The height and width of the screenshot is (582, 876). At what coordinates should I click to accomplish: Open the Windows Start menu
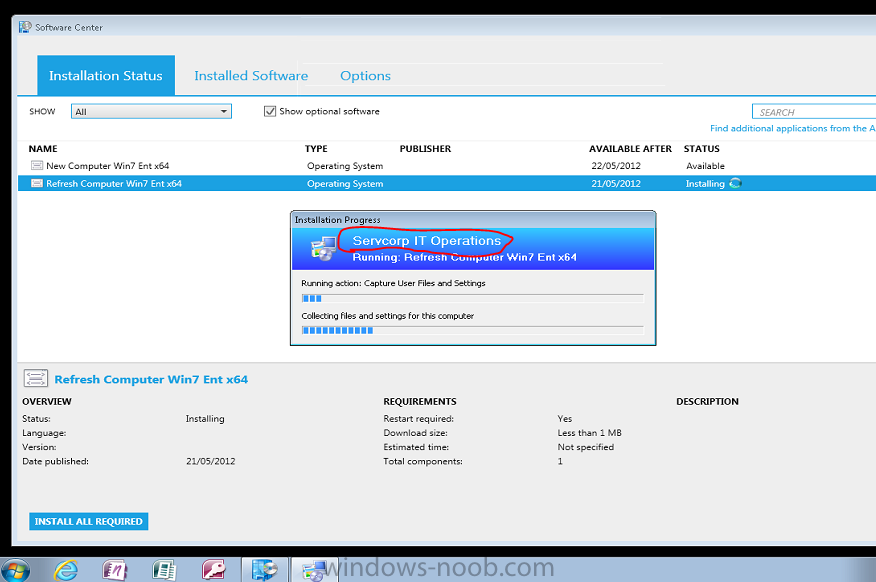[x=15, y=570]
